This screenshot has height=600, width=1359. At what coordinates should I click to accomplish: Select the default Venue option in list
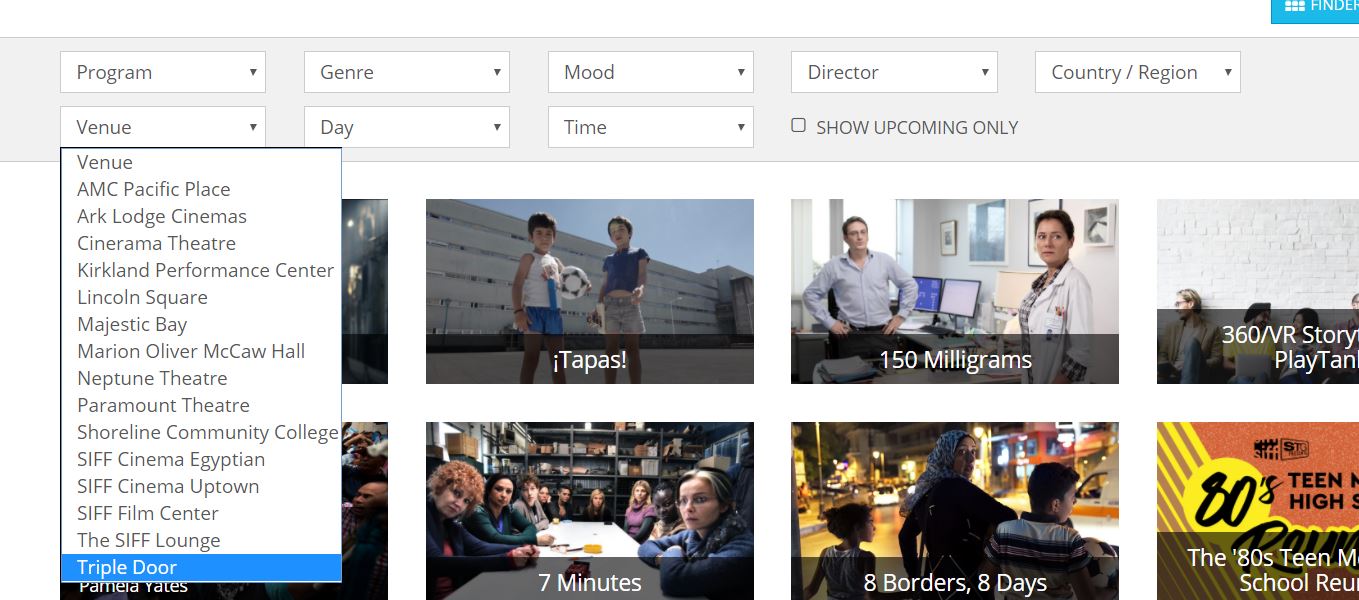[x=201, y=162]
